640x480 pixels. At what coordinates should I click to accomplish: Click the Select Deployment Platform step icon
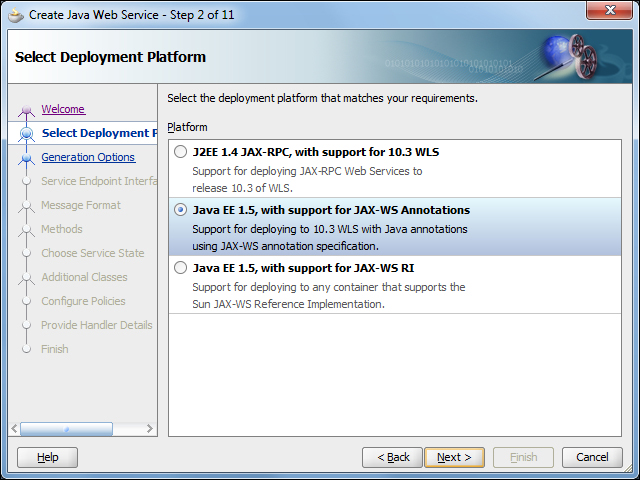click(26, 134)
